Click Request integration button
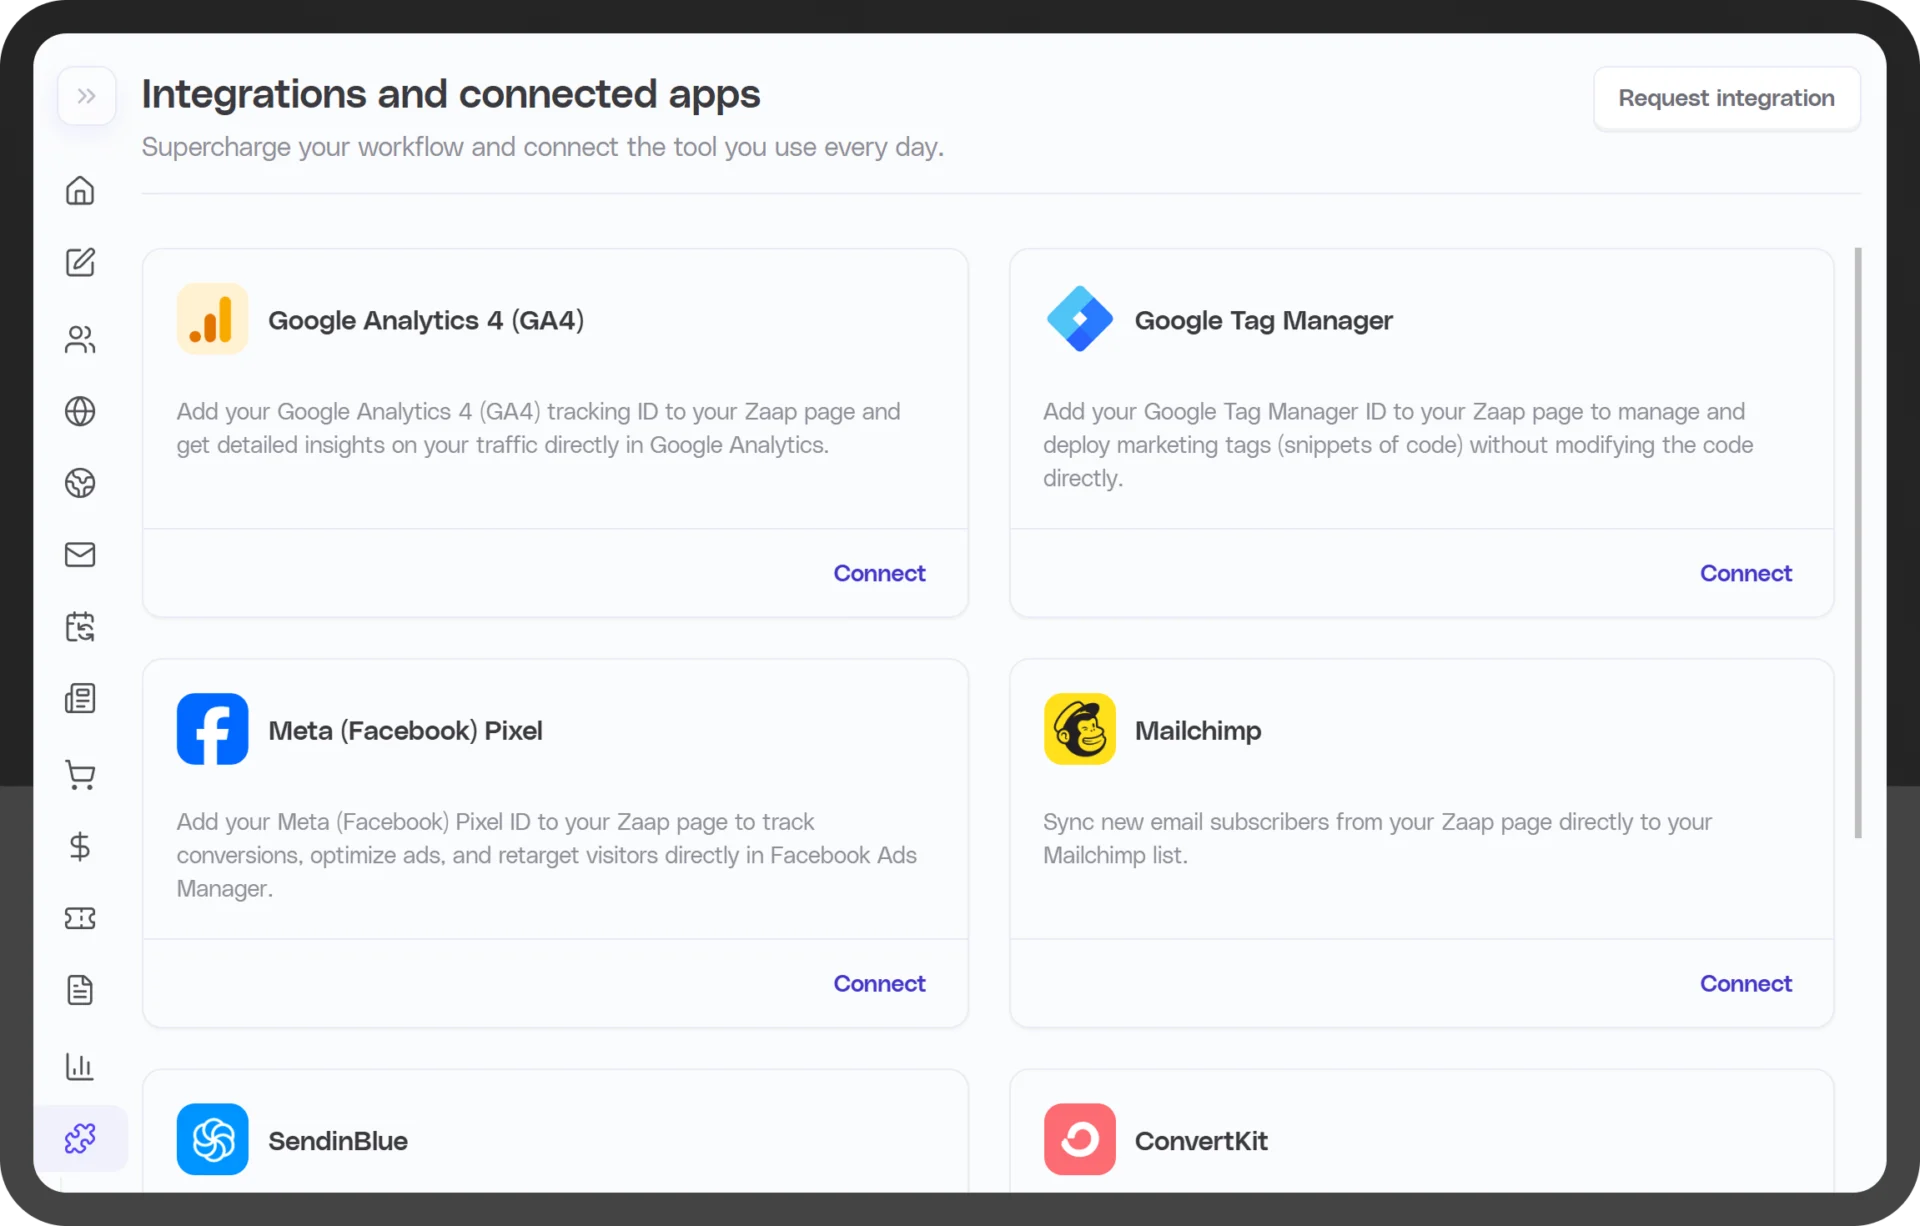This screenshot has height=1226, width=1920. [x=1726, y=98]
